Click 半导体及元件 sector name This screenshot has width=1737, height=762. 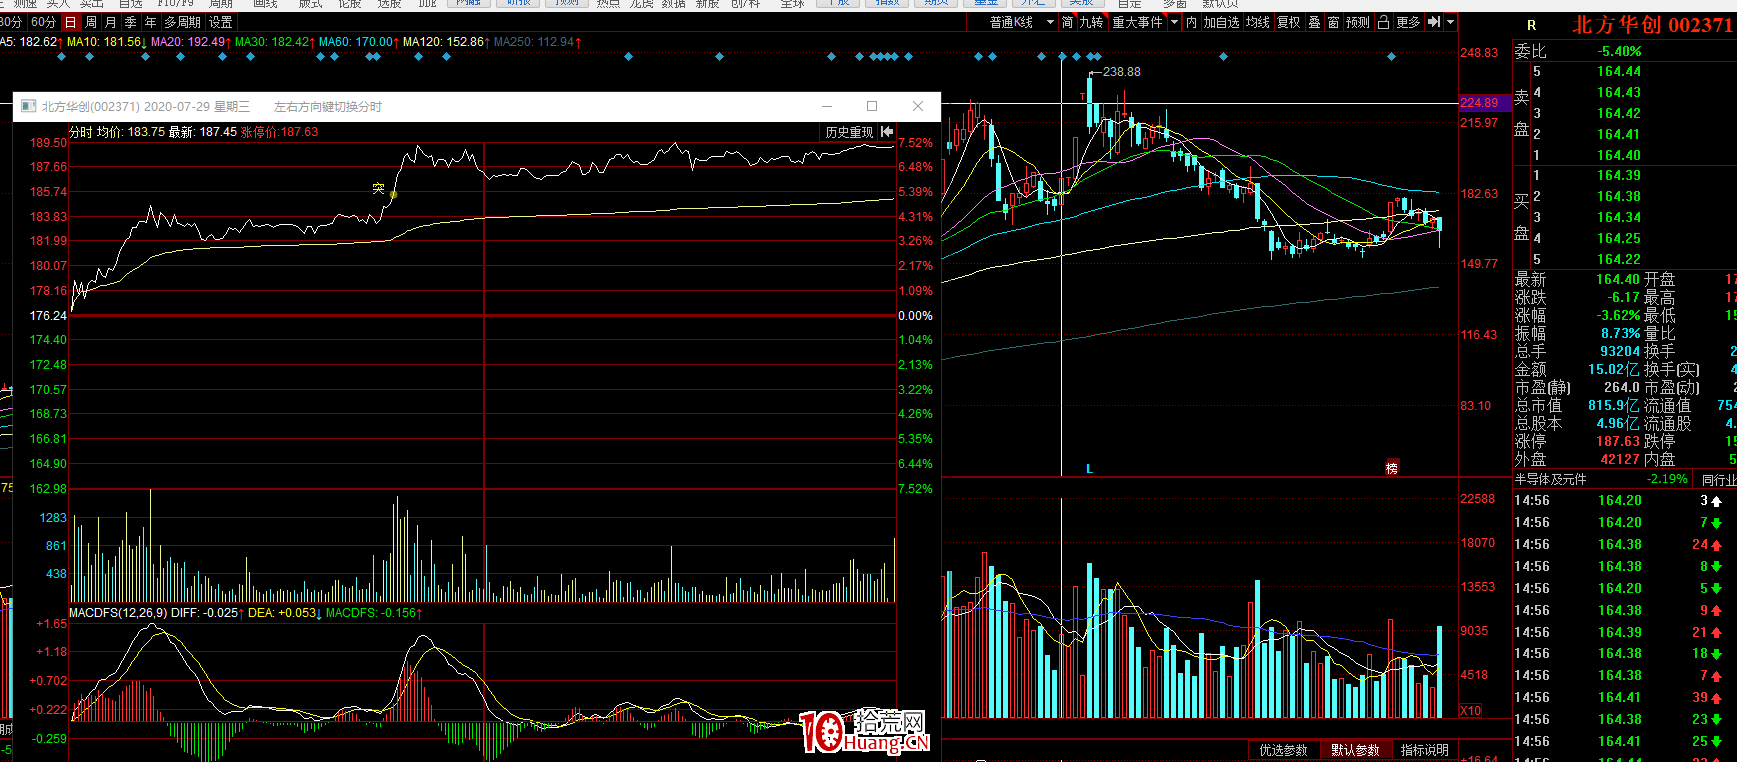click(1550, 480)
